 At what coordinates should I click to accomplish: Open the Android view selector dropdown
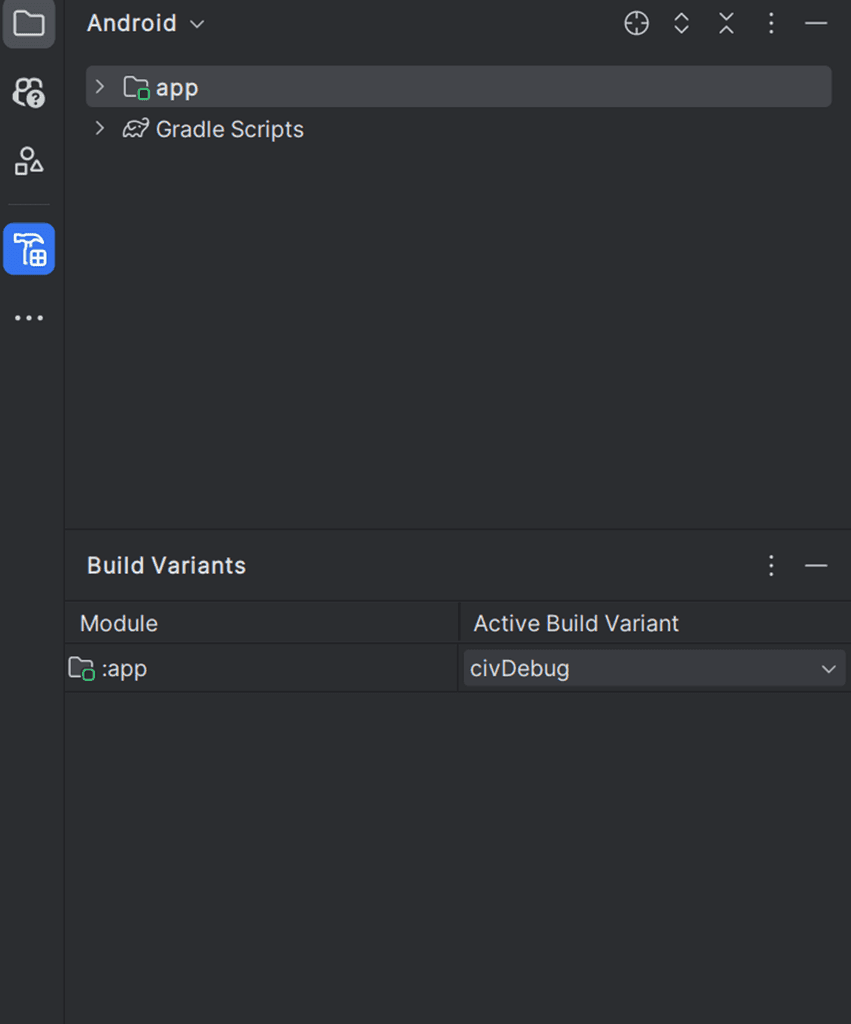(x=146, y=23)
